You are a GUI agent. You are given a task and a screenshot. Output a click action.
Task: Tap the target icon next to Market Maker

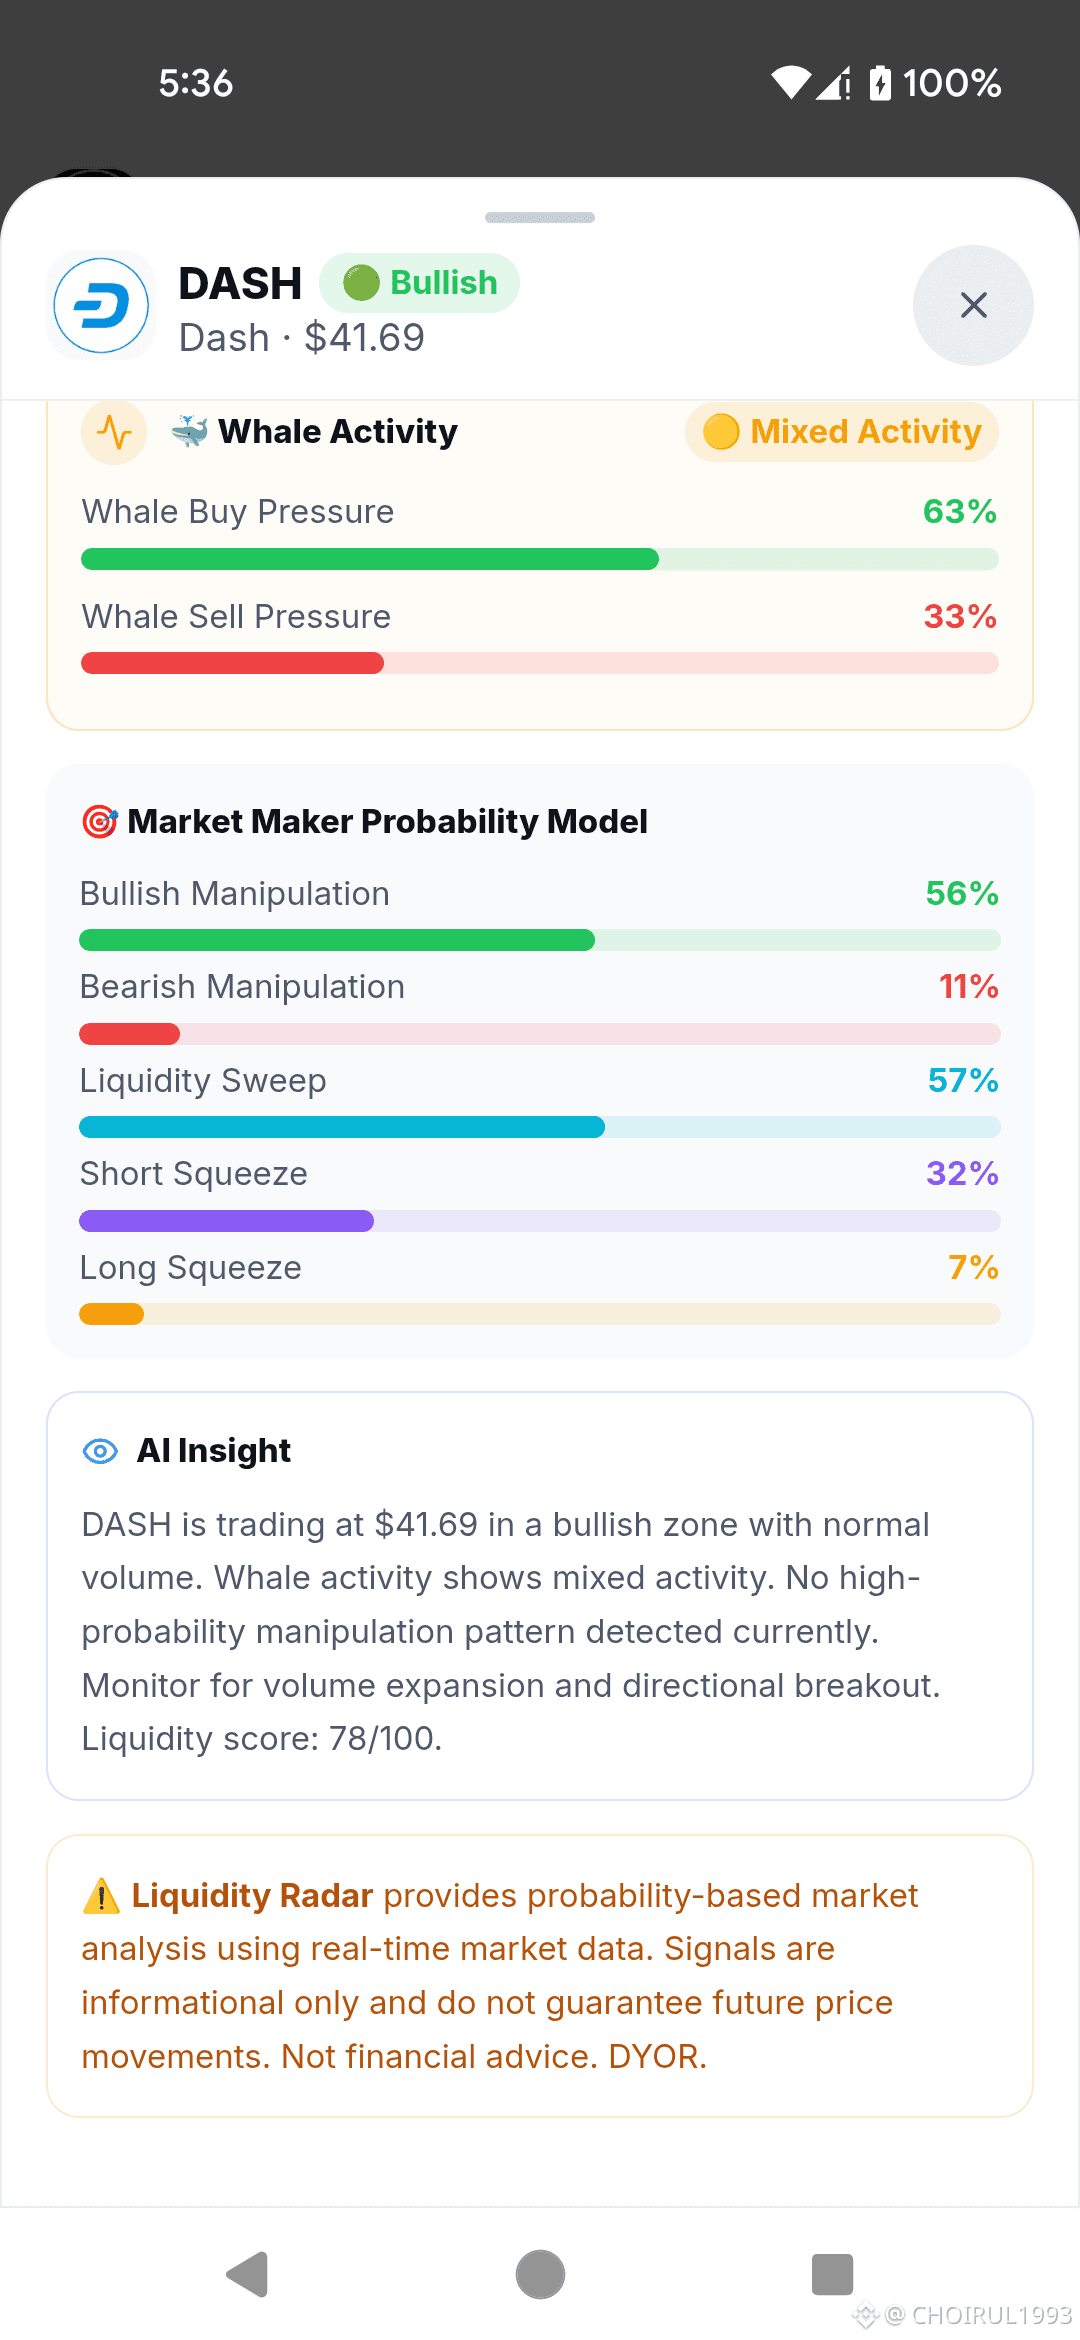(100, 822)
